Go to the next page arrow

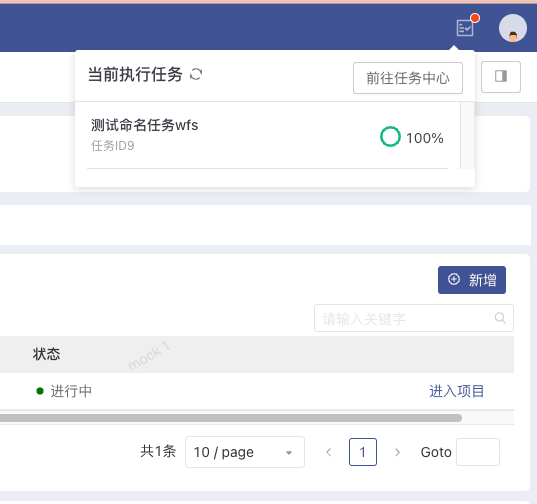click(397, 452)
